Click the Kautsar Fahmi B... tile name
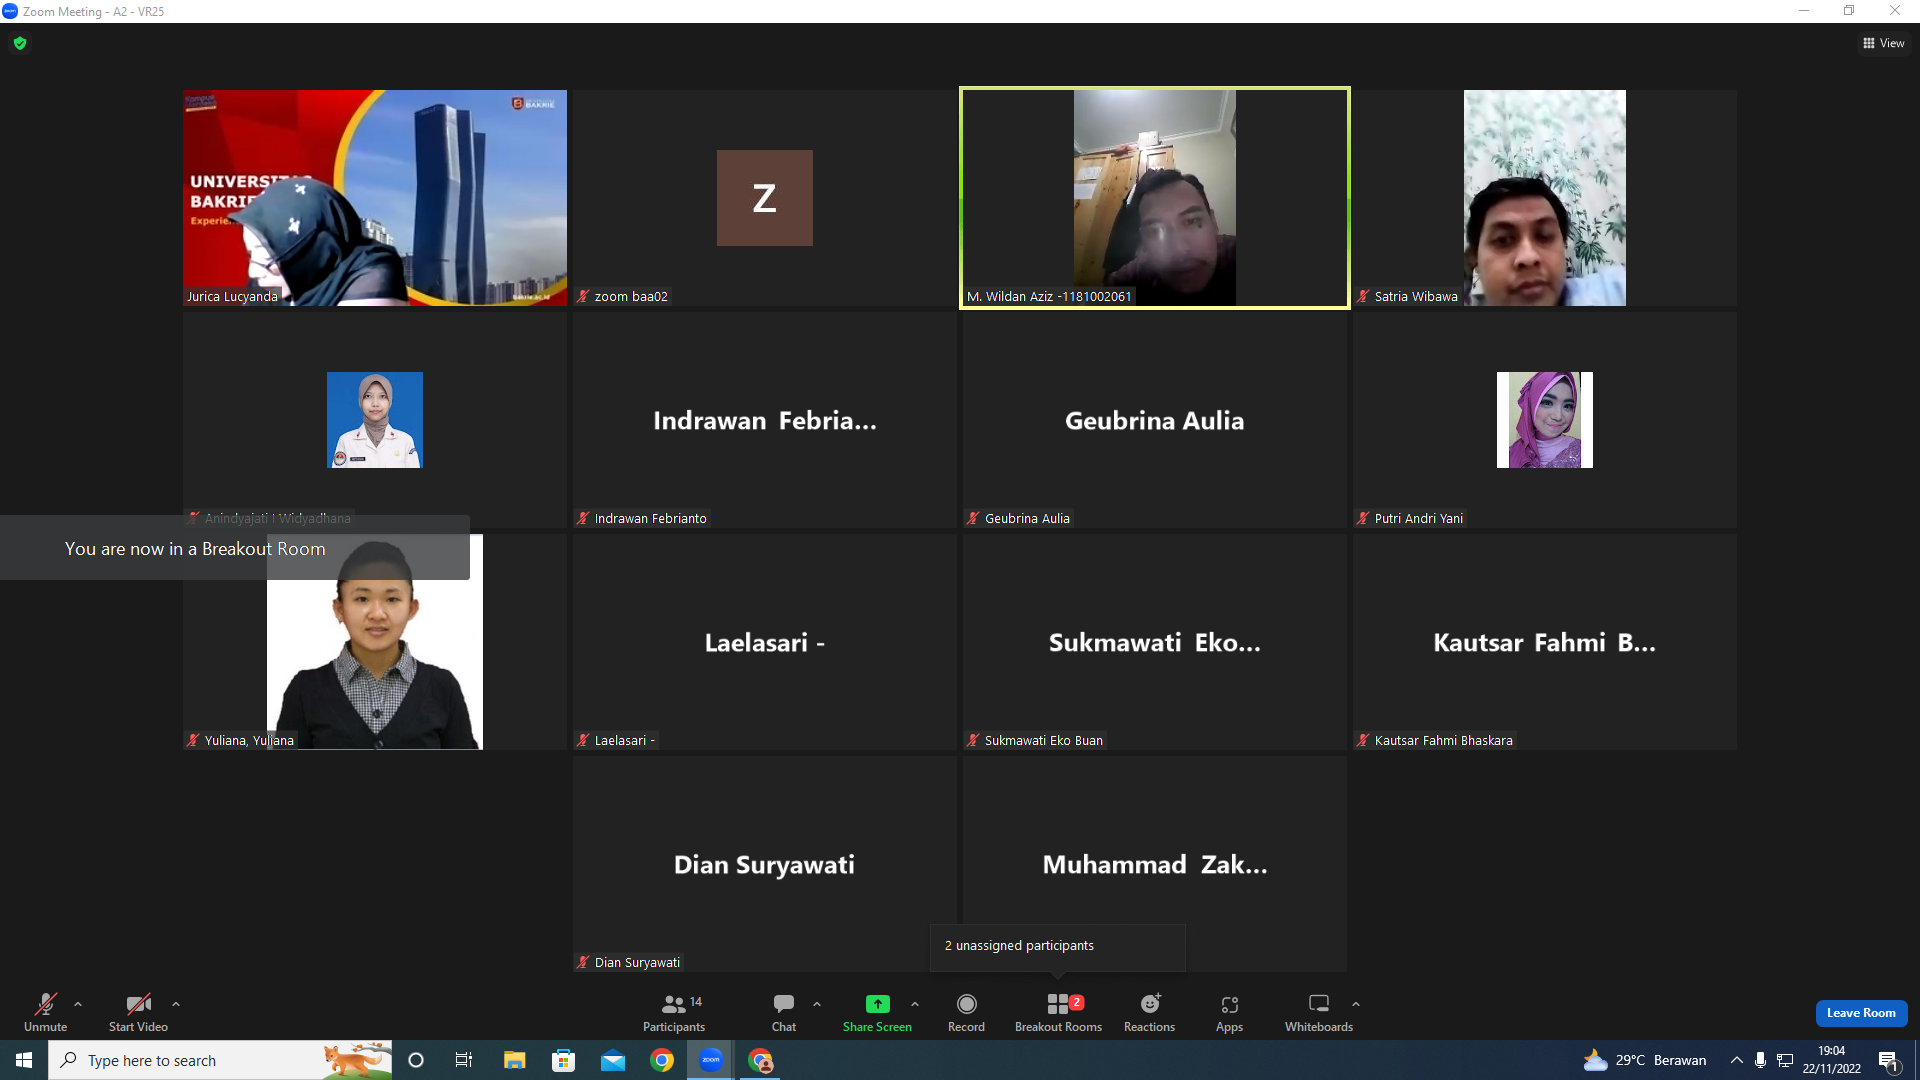1920x1080 pixels. coord(1545,643)
